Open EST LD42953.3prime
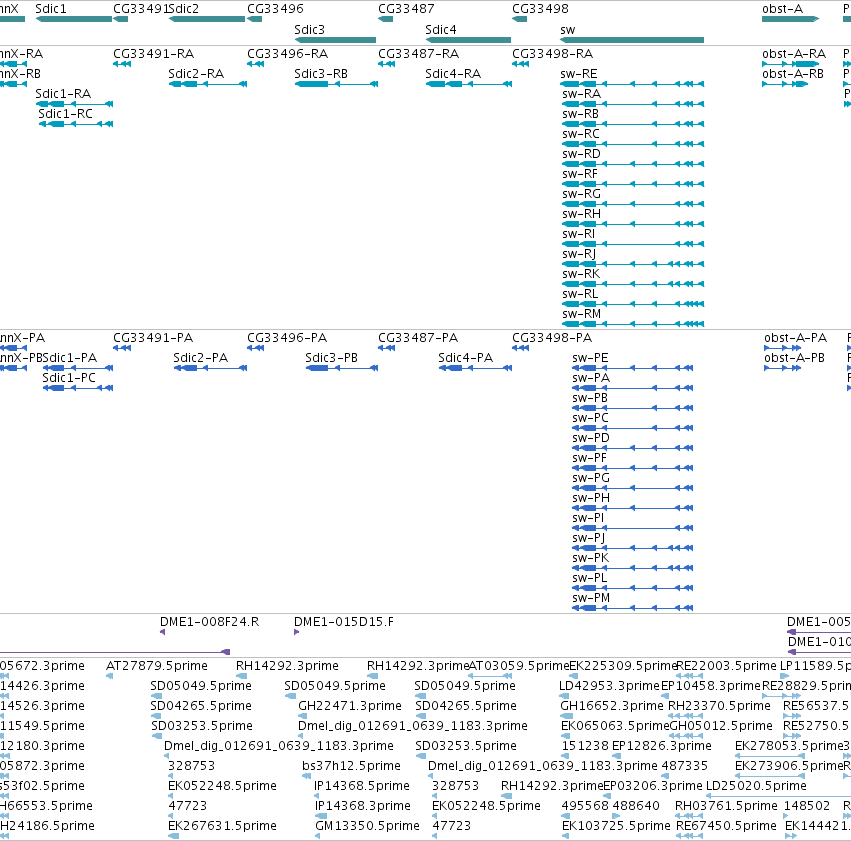This screenshot has height=841, width=851. click(x=564, y=696)
